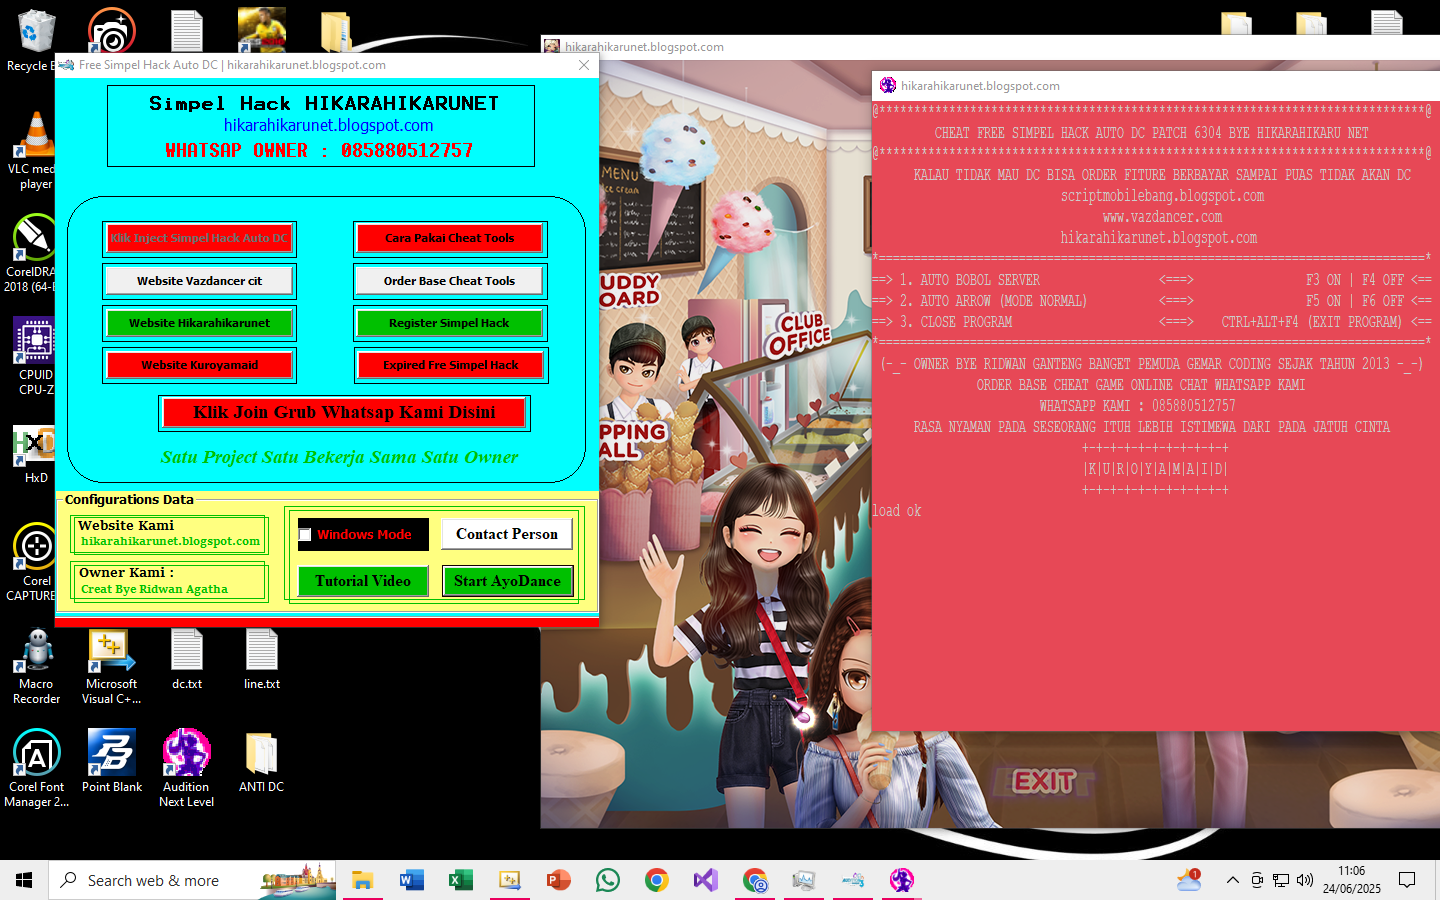Screen dimensions: 1440x900
Task: Click the Klik Inject Simpel Hack Auto DC button
Action: 199,238
